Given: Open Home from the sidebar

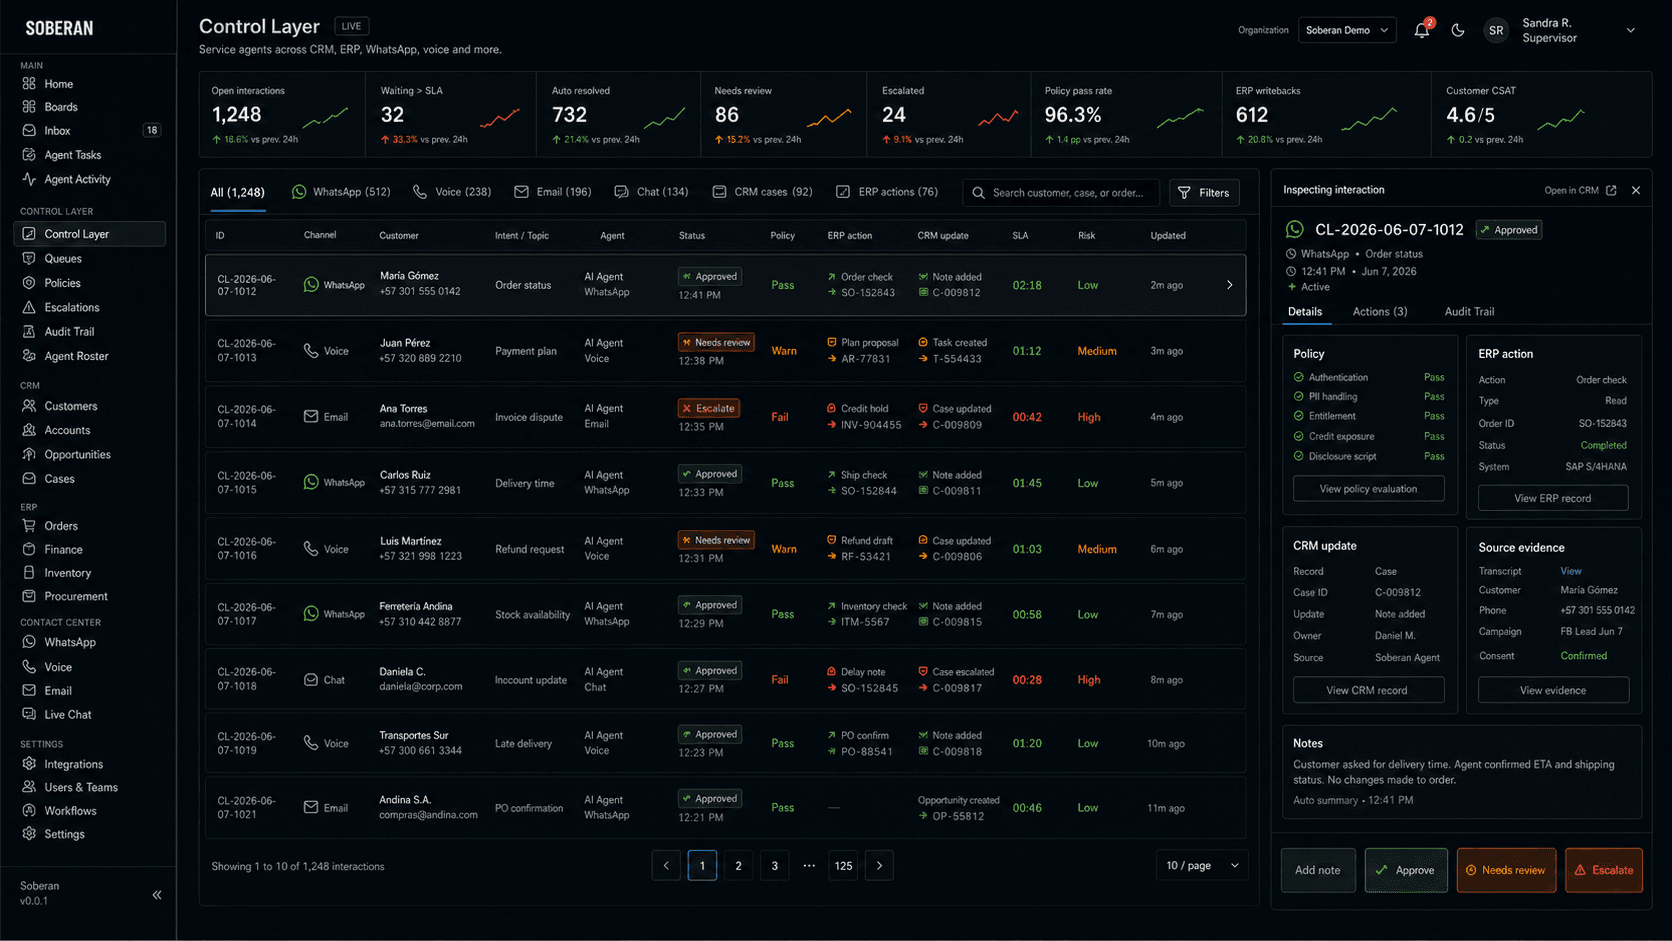Looking at the screenshot, I should pyautogui.click(x=58, y=84).
